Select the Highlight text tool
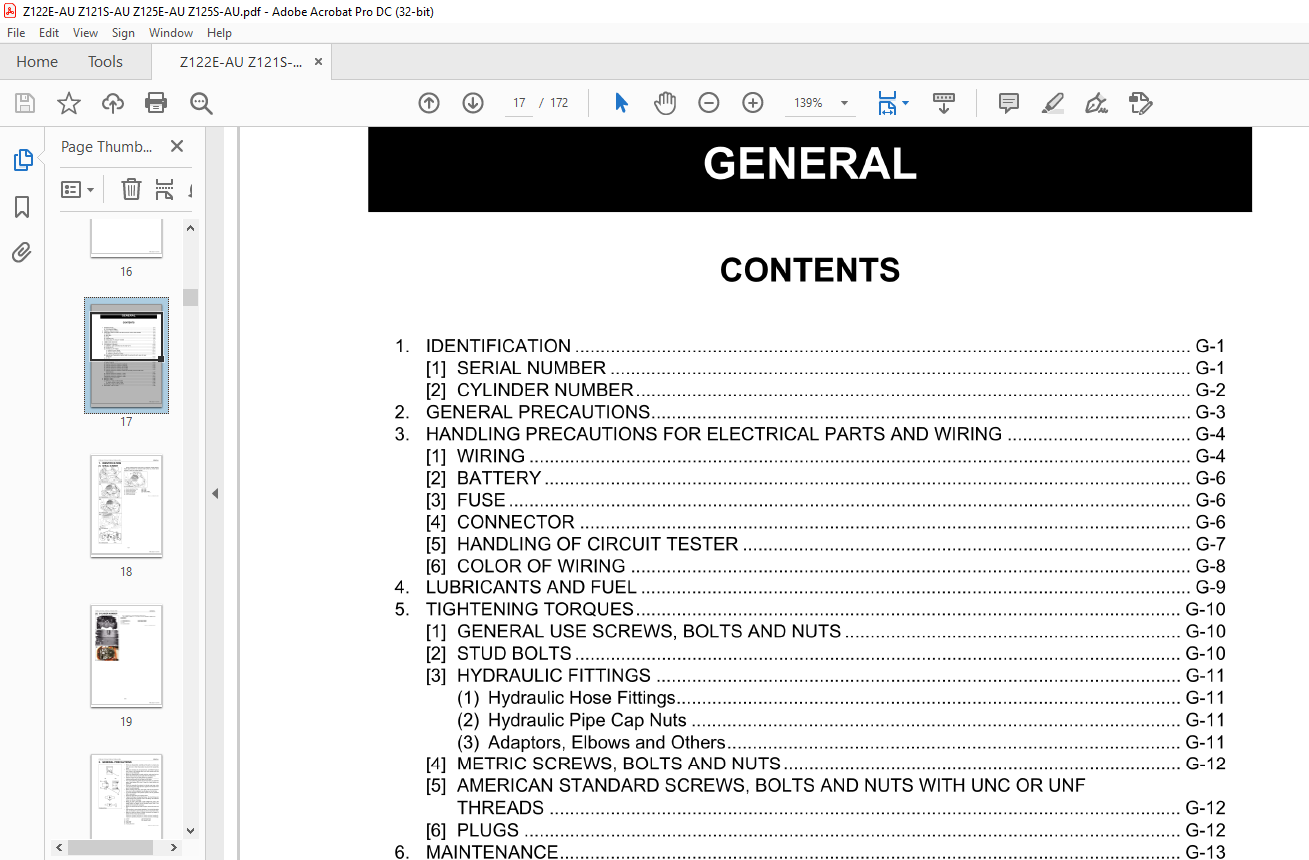 pos(1052,103)
